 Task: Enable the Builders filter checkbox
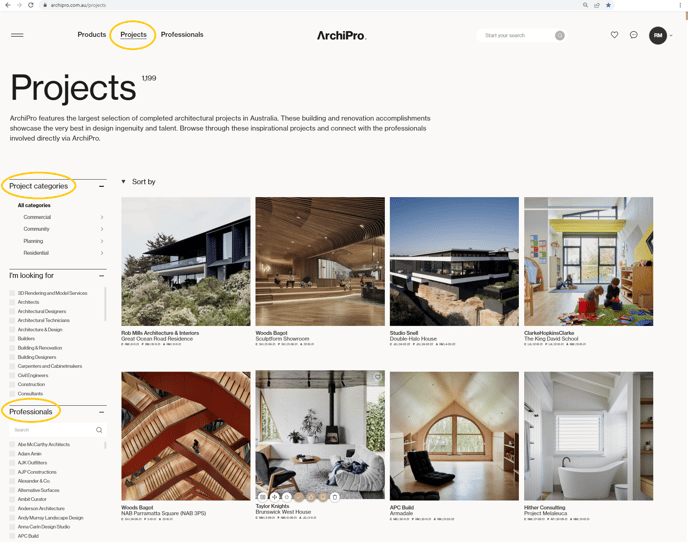[12, 338]
